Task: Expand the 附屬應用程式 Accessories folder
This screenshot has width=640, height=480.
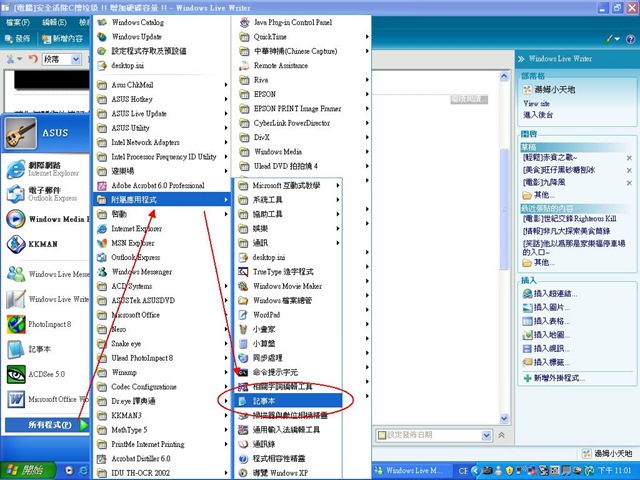Action: click(x=162, y=200)
